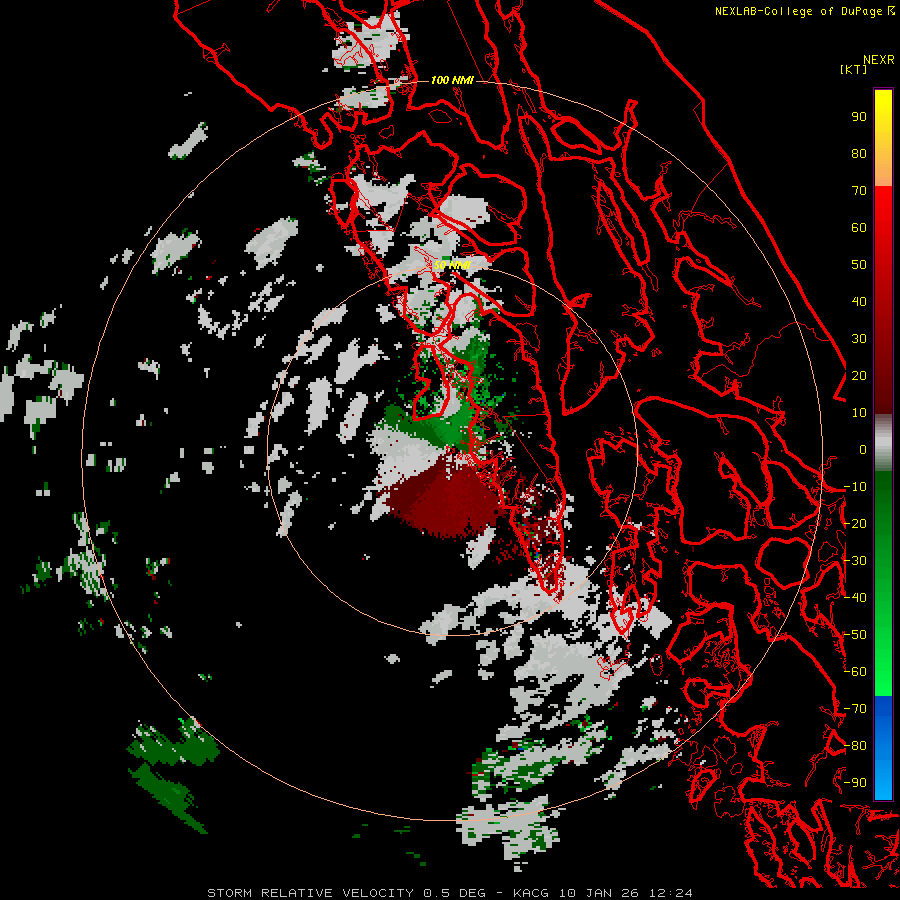
Task: Pick the blue segment of the color bar
Action: [883, 746]
